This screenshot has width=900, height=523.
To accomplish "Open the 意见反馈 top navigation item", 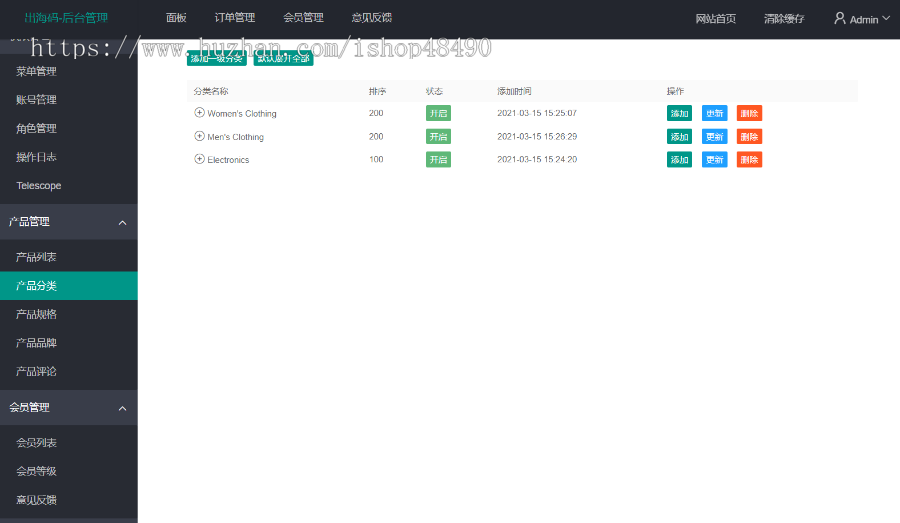I will click(371, 18).
